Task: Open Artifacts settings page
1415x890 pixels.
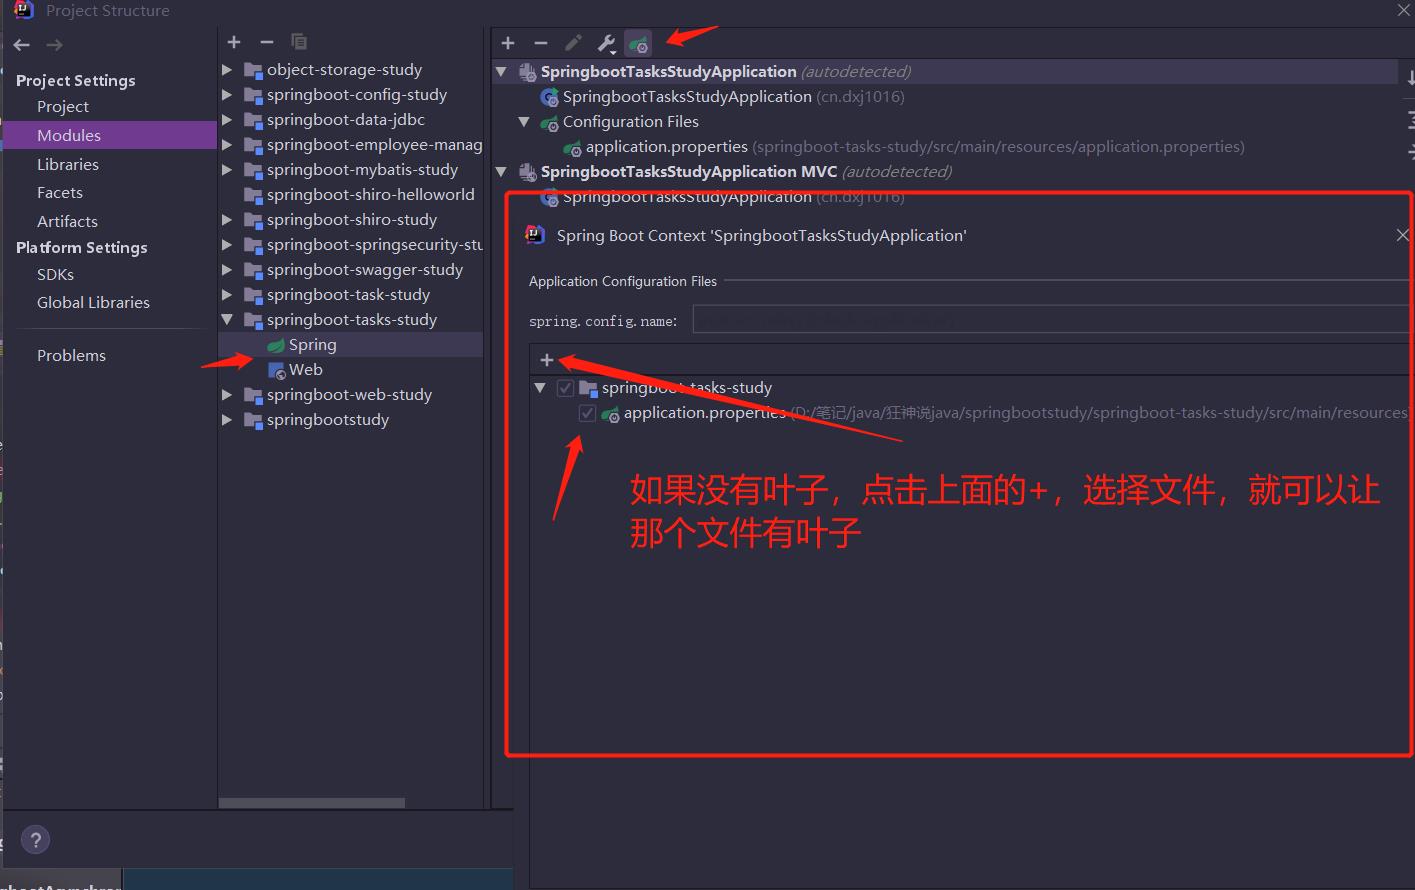Action: (x=67, y=221)
